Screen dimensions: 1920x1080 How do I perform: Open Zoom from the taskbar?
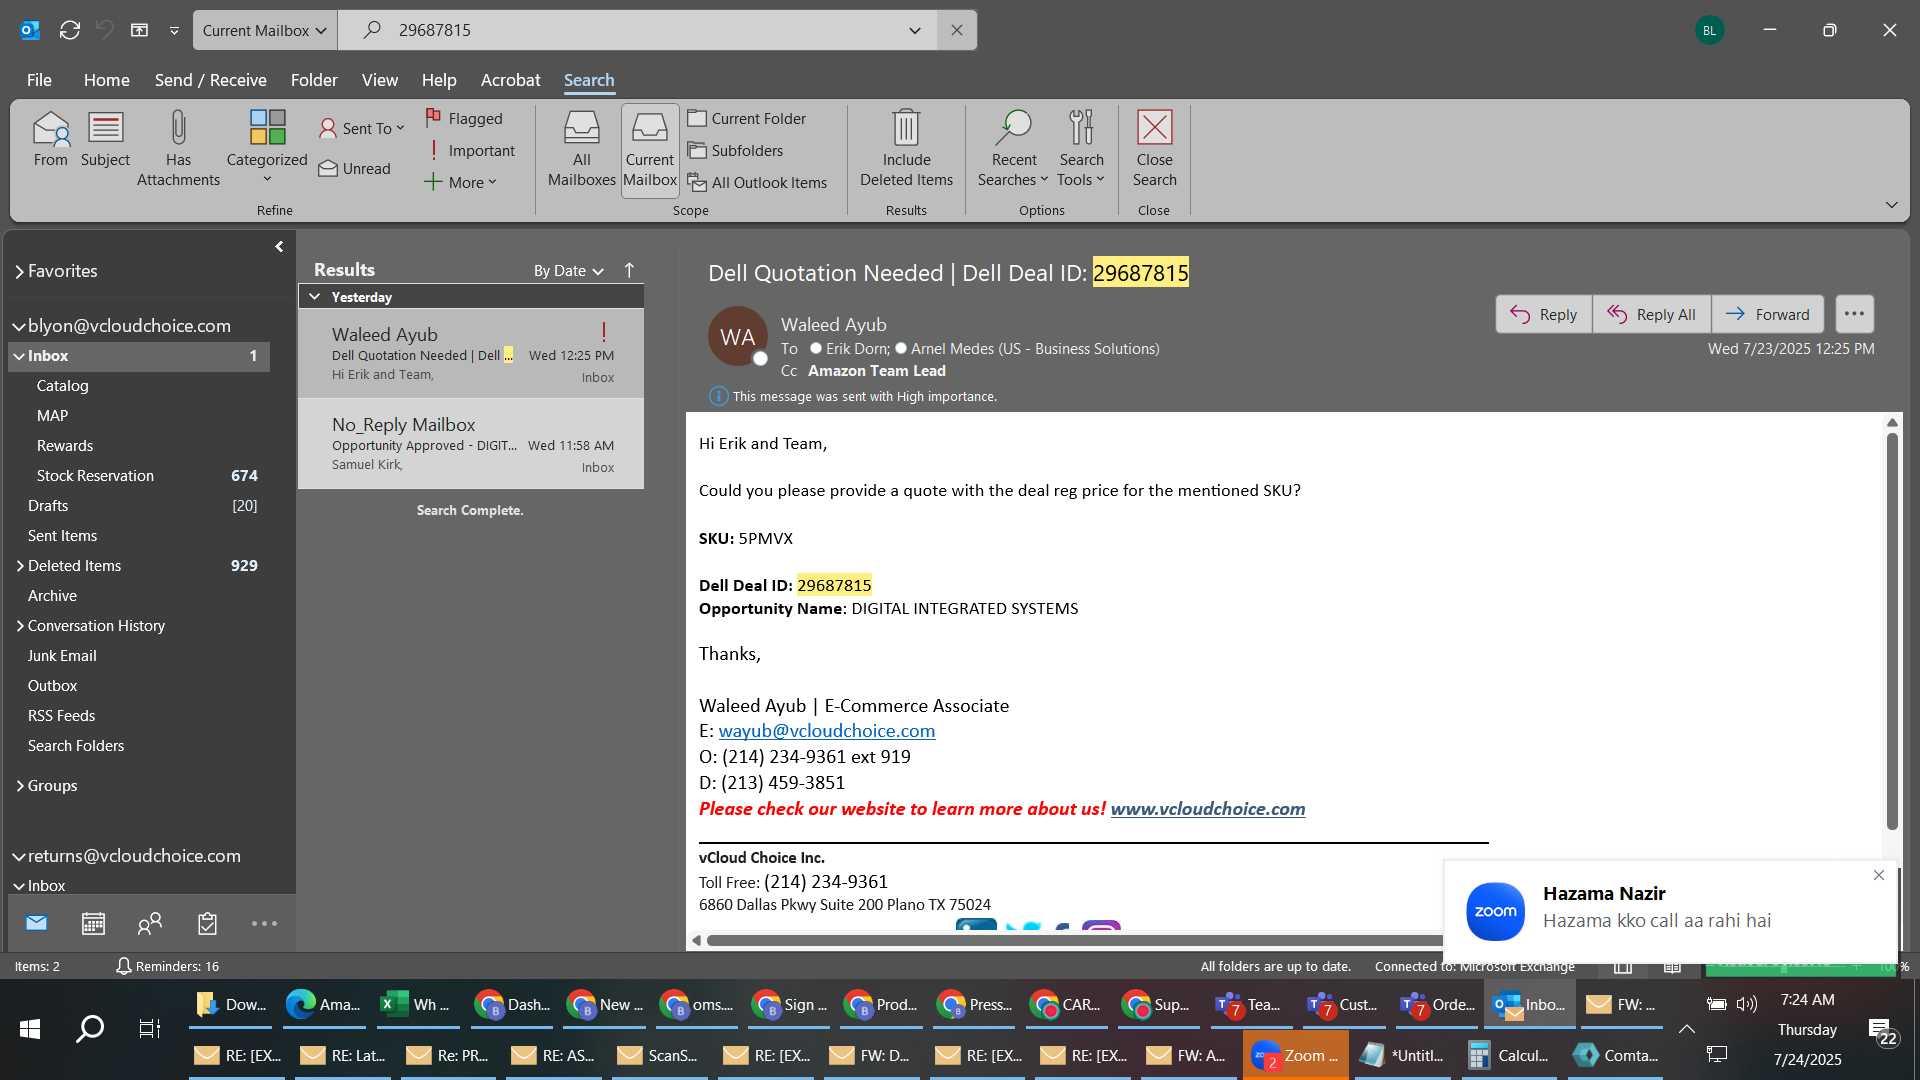1295,1055
